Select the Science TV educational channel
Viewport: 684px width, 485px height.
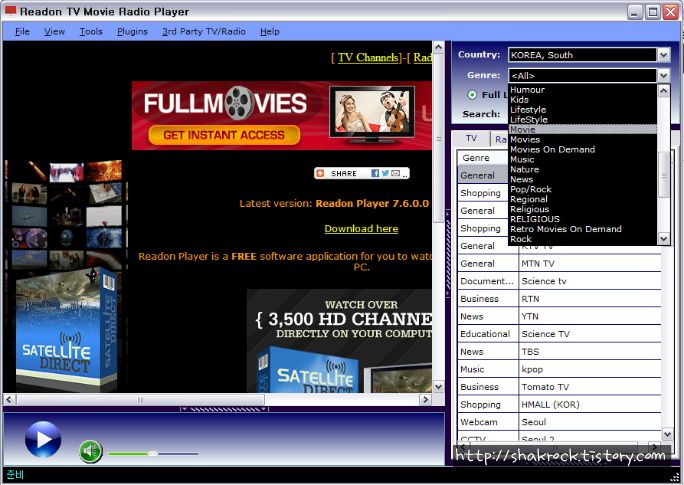(559, 334)
